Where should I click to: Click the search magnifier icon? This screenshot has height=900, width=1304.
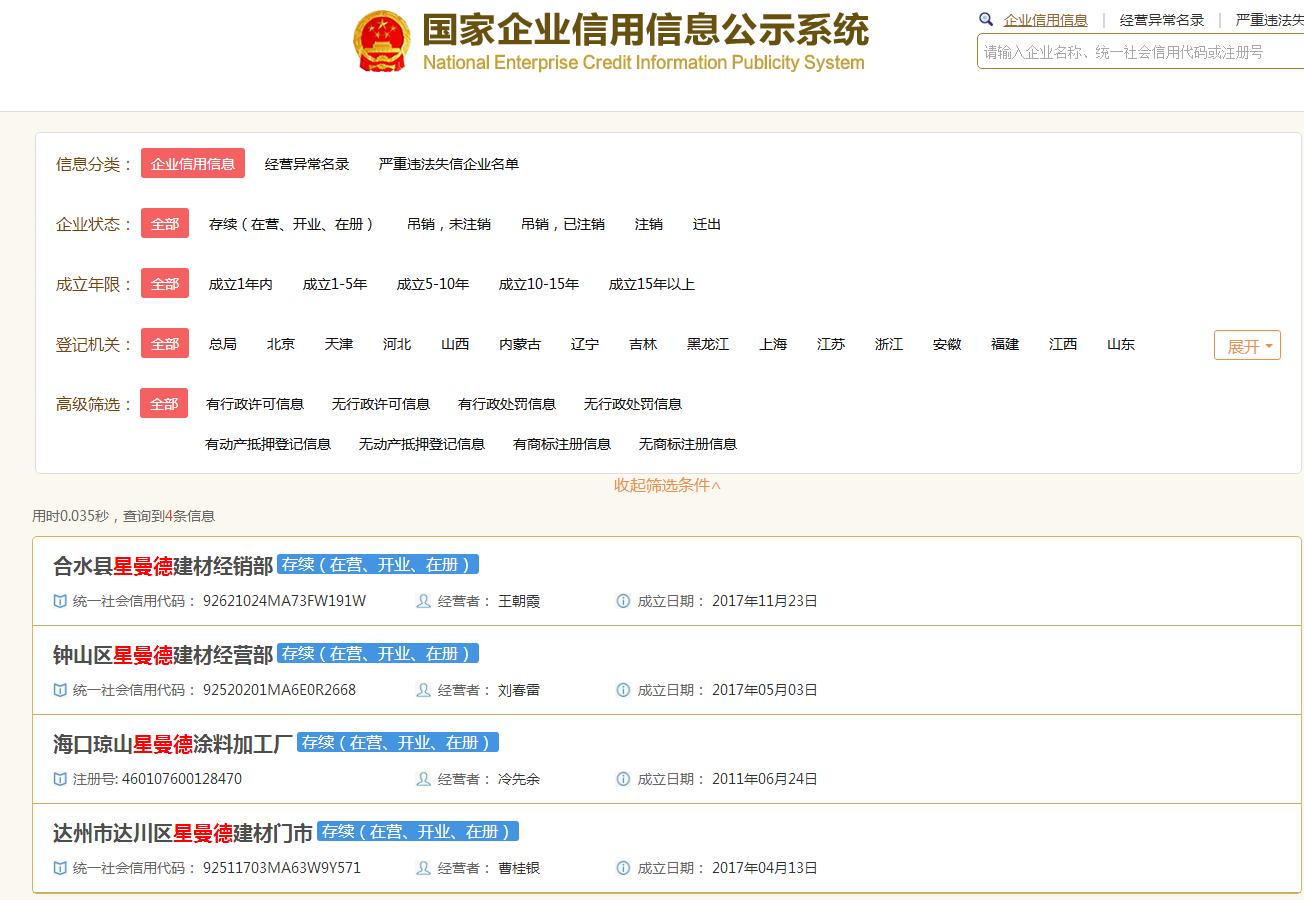pos(986,19)
